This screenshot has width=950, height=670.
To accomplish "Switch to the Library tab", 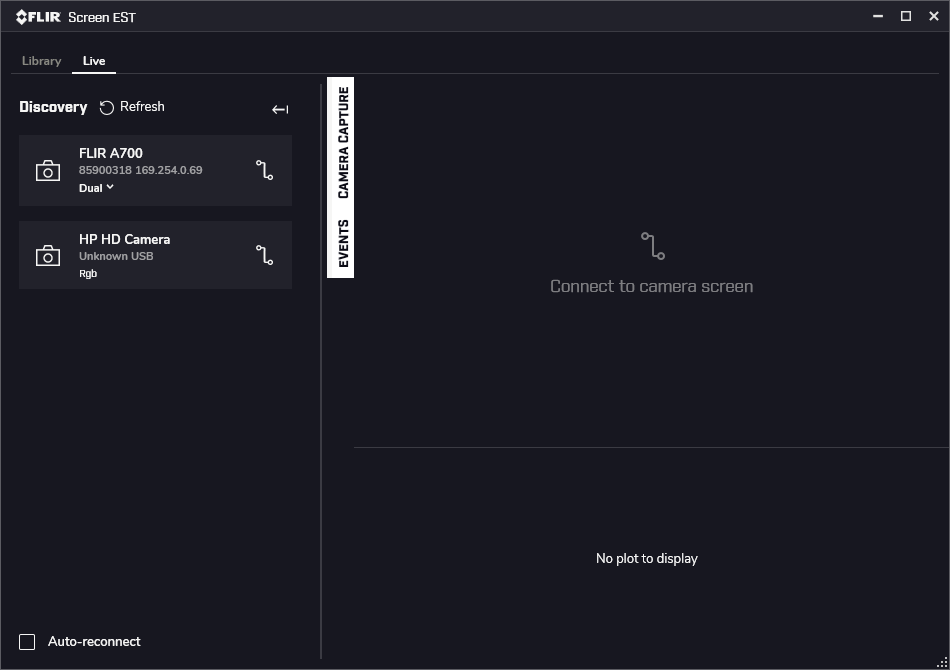I will coord(42,61).
